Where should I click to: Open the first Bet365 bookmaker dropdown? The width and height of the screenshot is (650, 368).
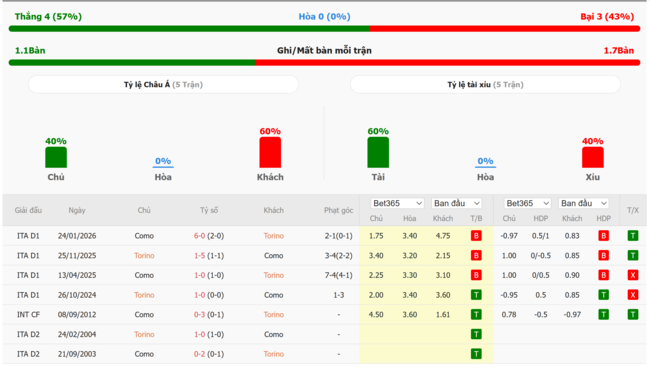pos(397,203)
